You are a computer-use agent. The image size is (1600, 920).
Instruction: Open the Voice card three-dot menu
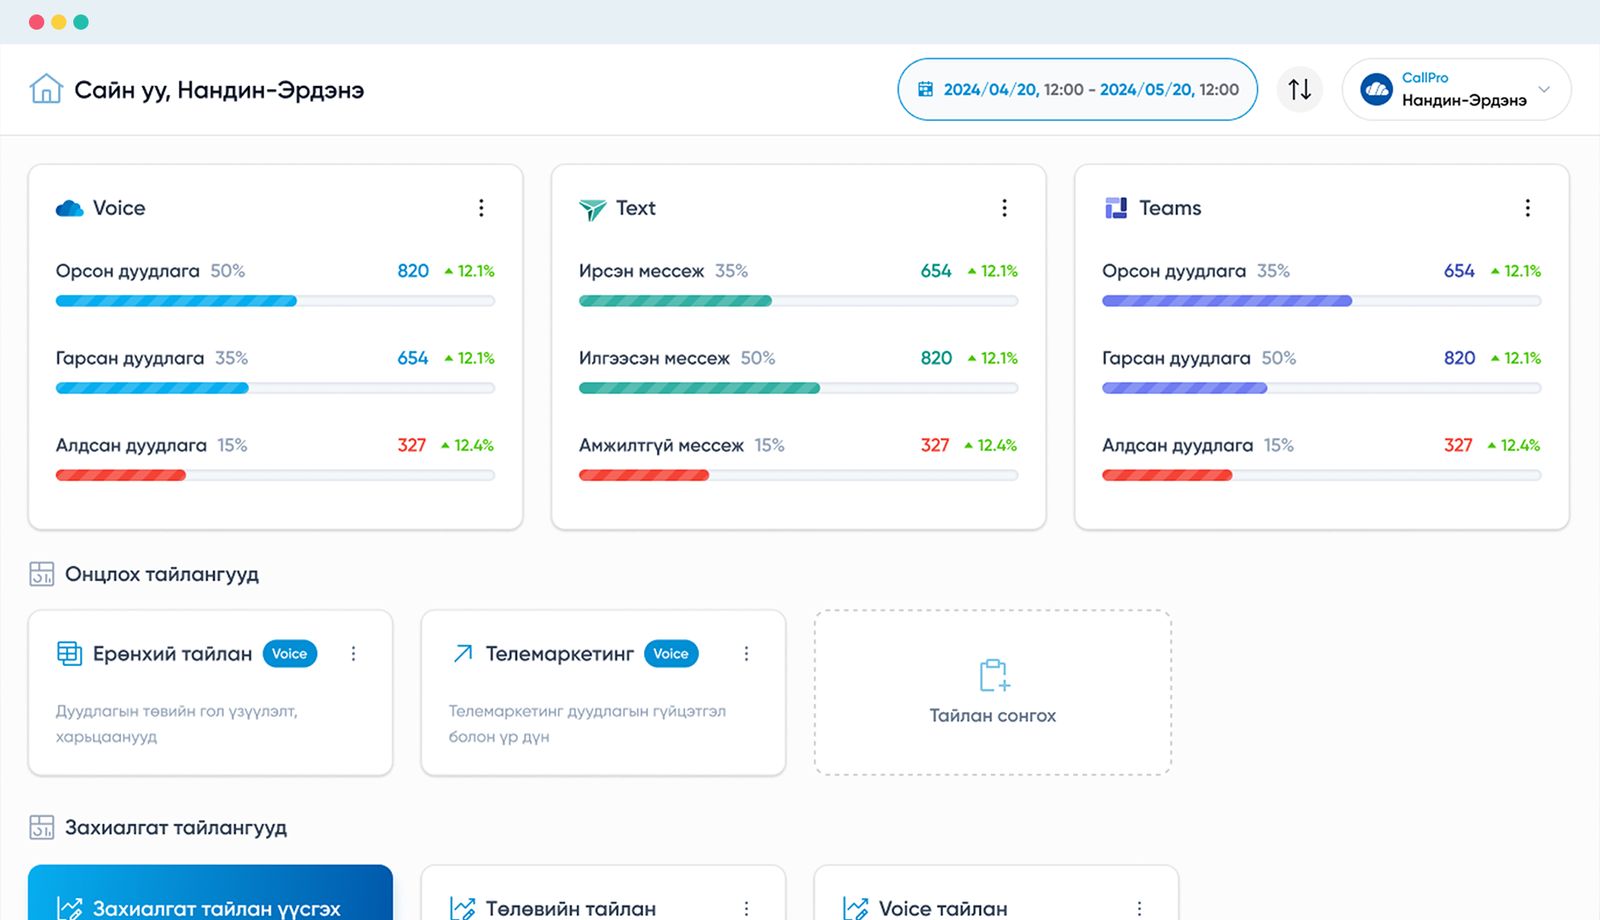(481, 208)
